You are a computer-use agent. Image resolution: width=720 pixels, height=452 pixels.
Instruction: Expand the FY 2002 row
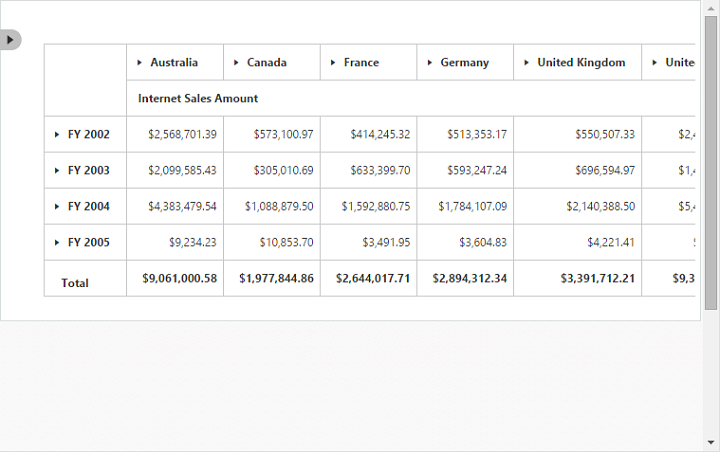click(57, 135)
